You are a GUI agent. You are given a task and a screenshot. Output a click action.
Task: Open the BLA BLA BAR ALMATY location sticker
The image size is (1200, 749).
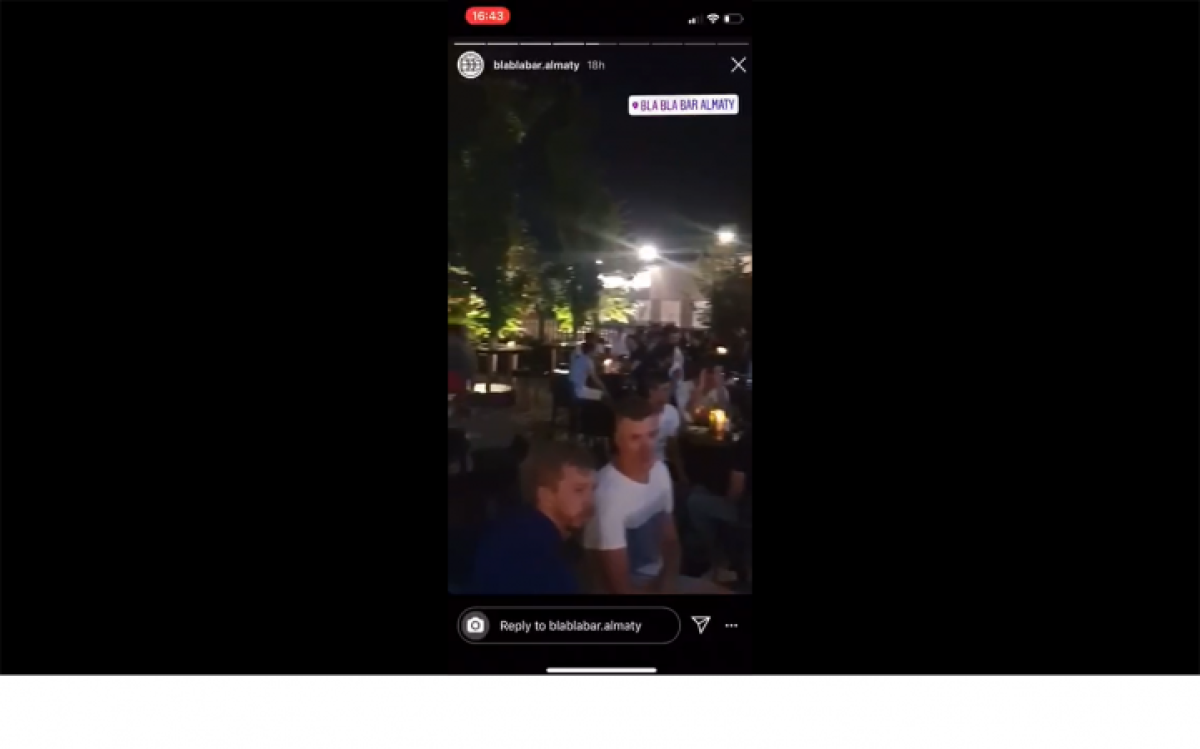pos(684,104)
